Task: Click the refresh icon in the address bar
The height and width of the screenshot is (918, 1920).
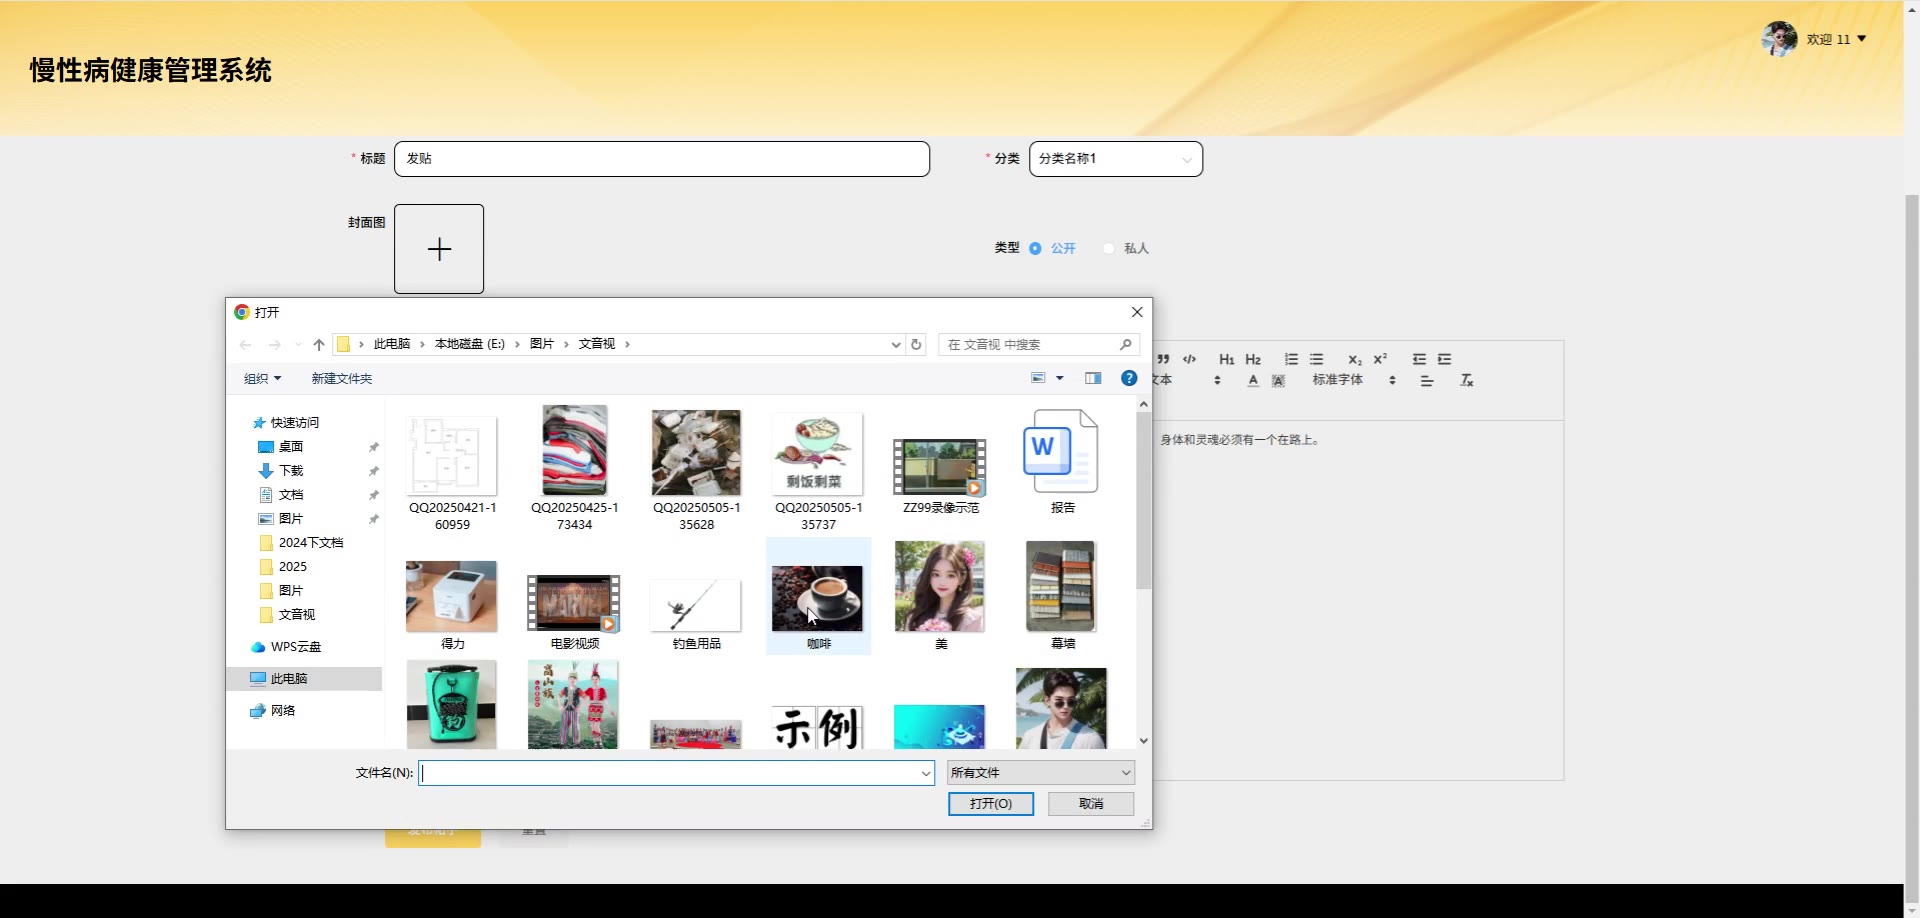Action: 916,344
